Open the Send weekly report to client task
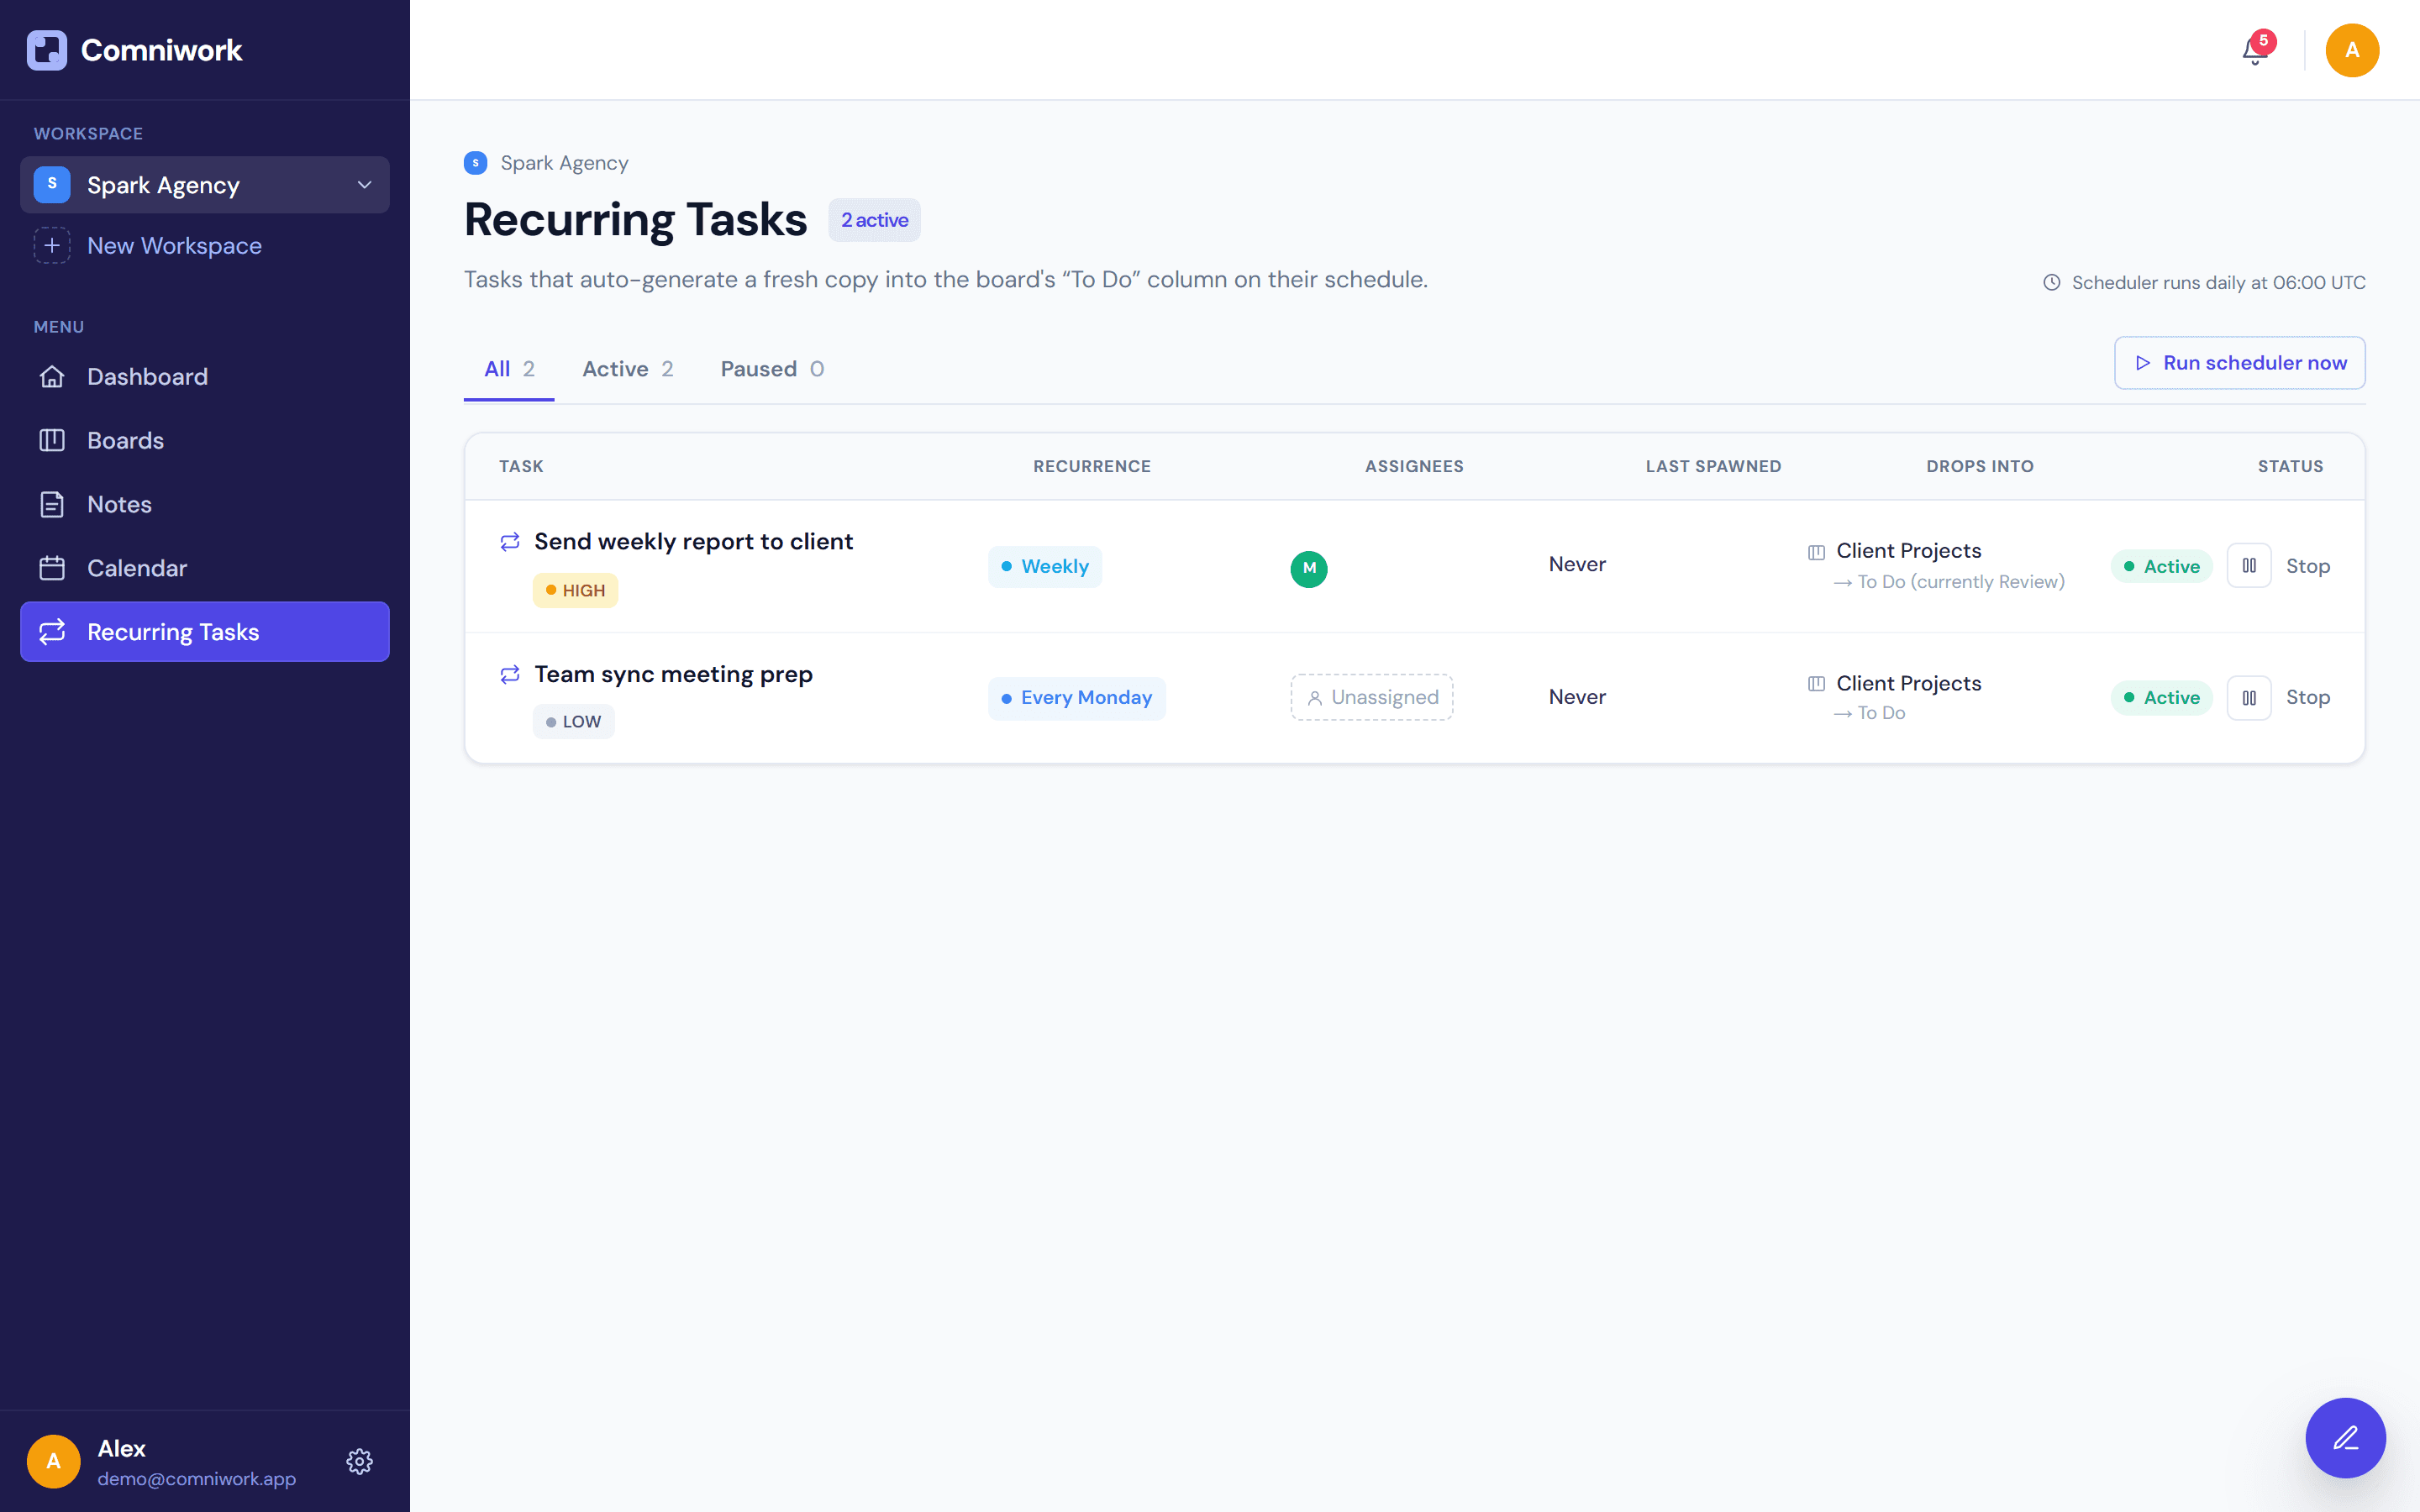This screenshot has height=1512, width=2420. (693, 541)
